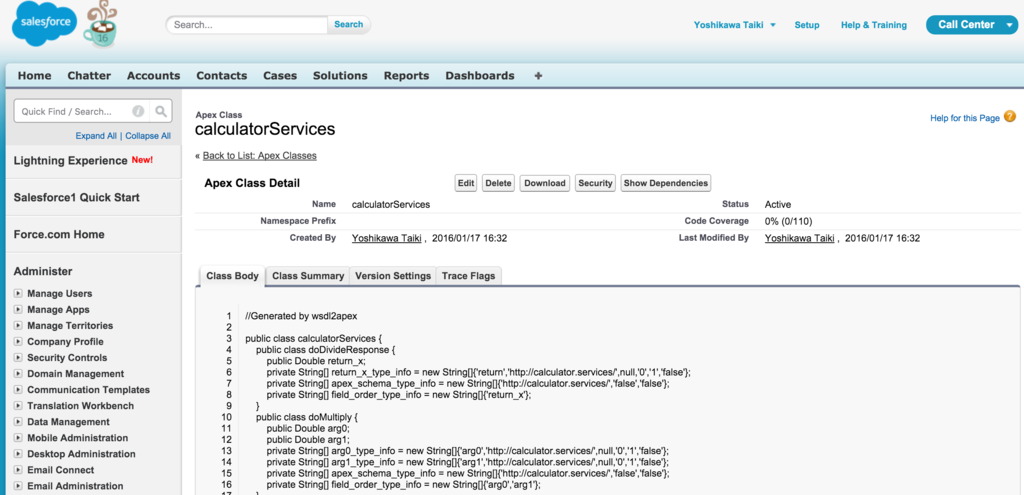This screenshot has width=1024, height=495.
Task: Expand Email Administration tree node
Action: point(18,486)
